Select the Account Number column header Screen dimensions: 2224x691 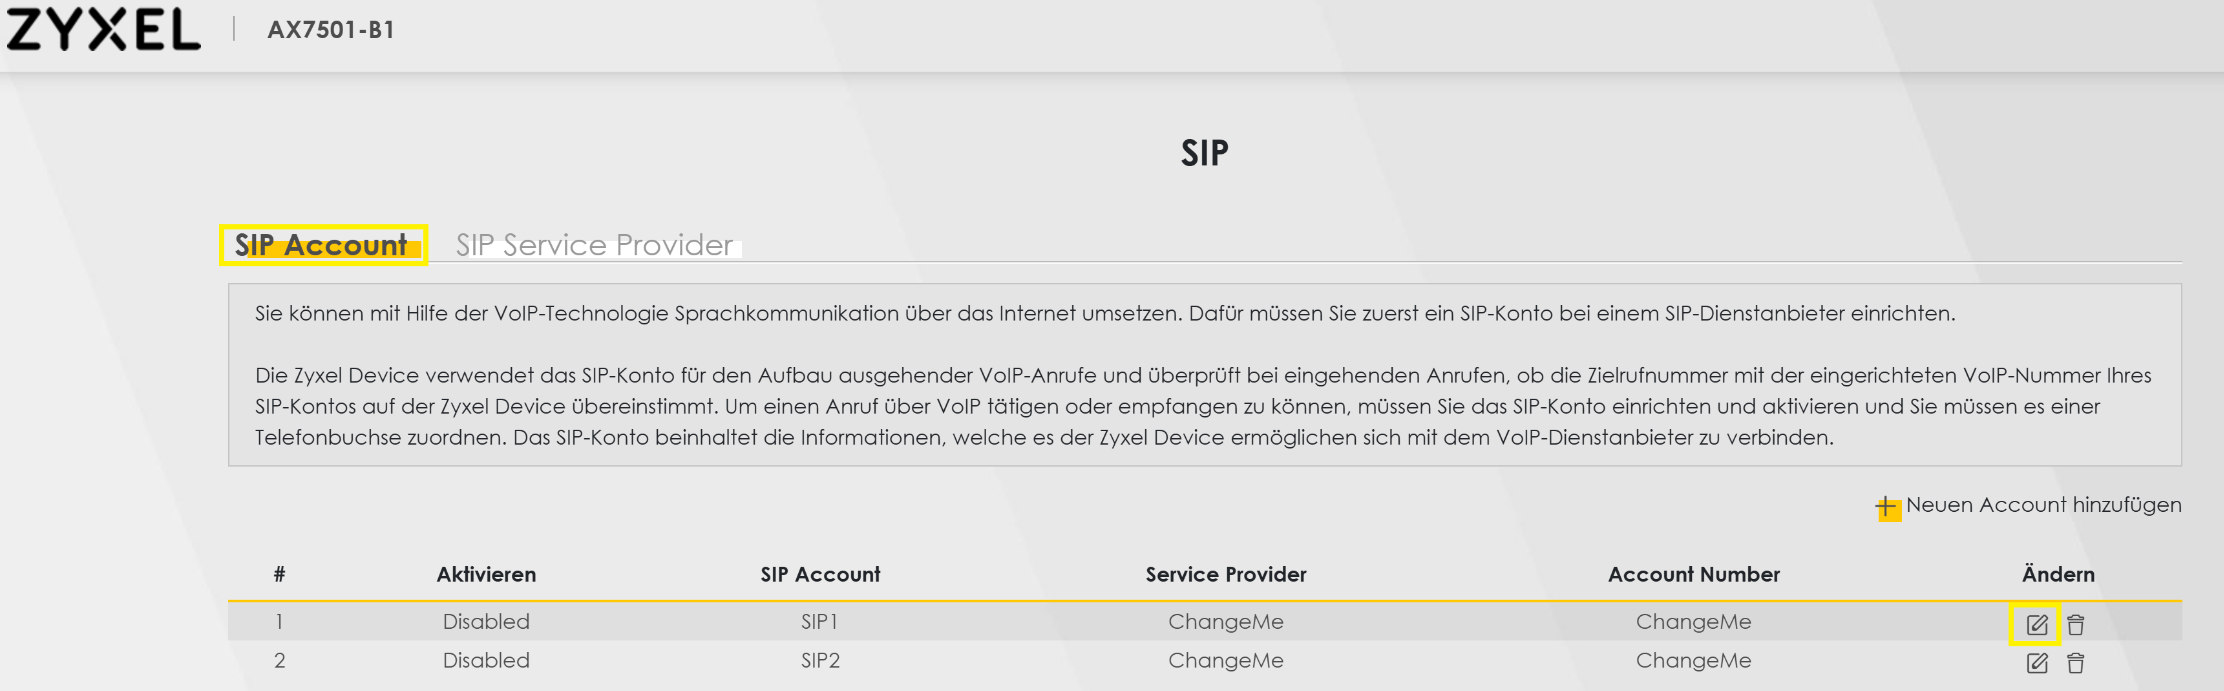pyautogui.click(x=1694, y=574)
